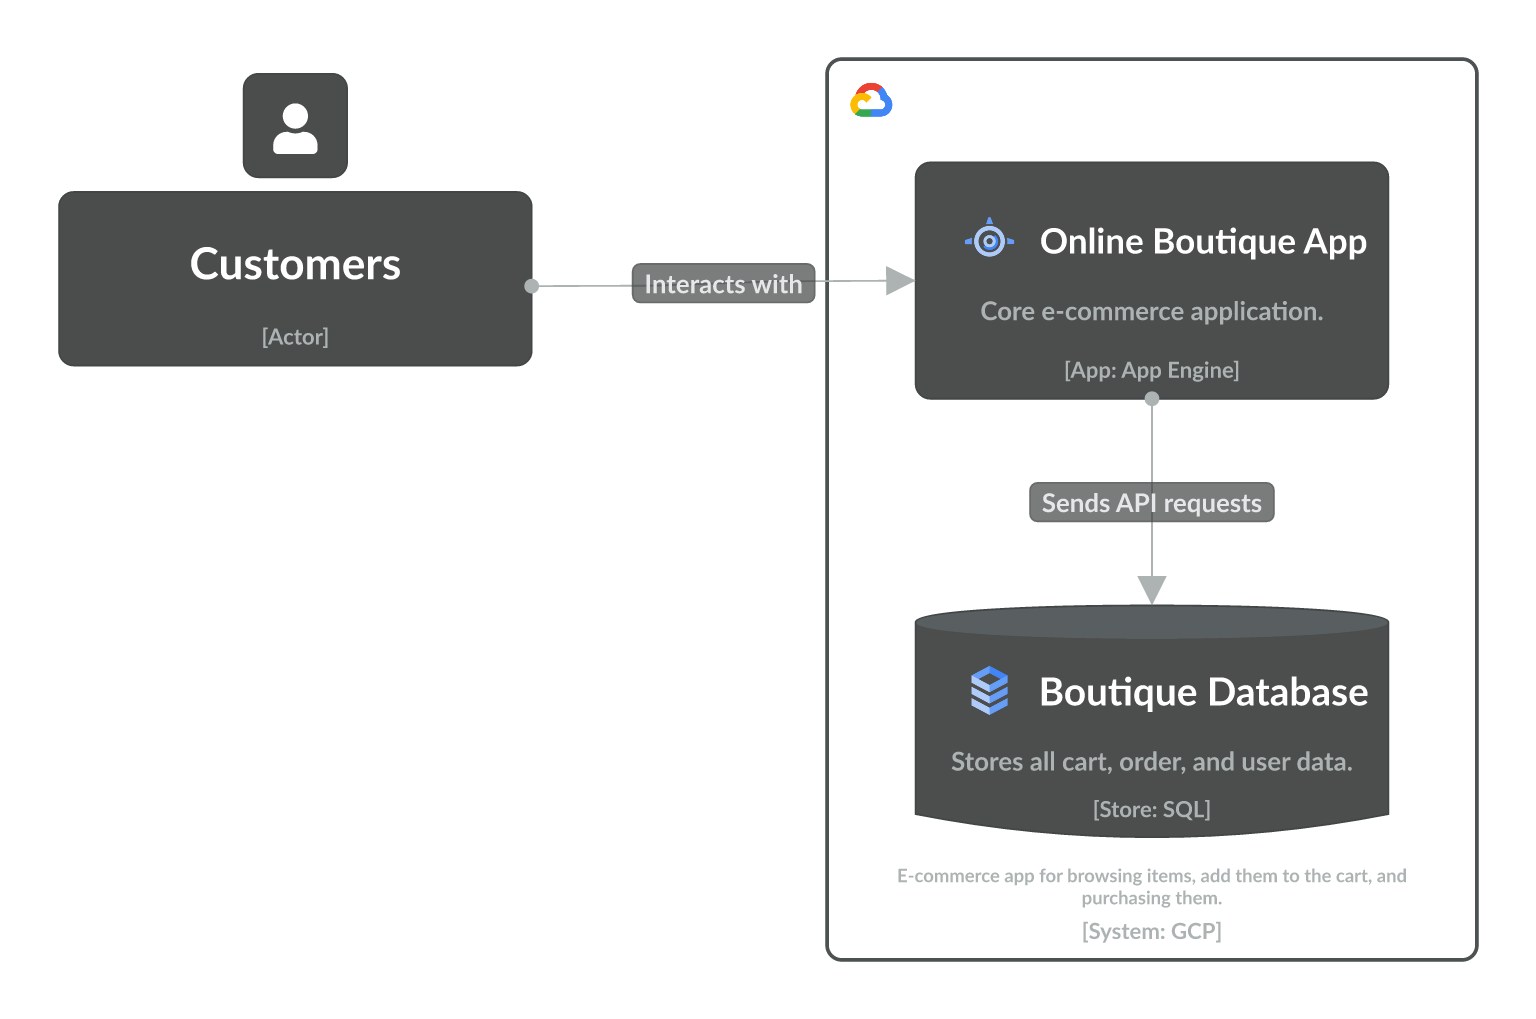Click the connector dot below Online Boutique App
Viewport: 1536px width, 1019px height.
coord(1152,399)
